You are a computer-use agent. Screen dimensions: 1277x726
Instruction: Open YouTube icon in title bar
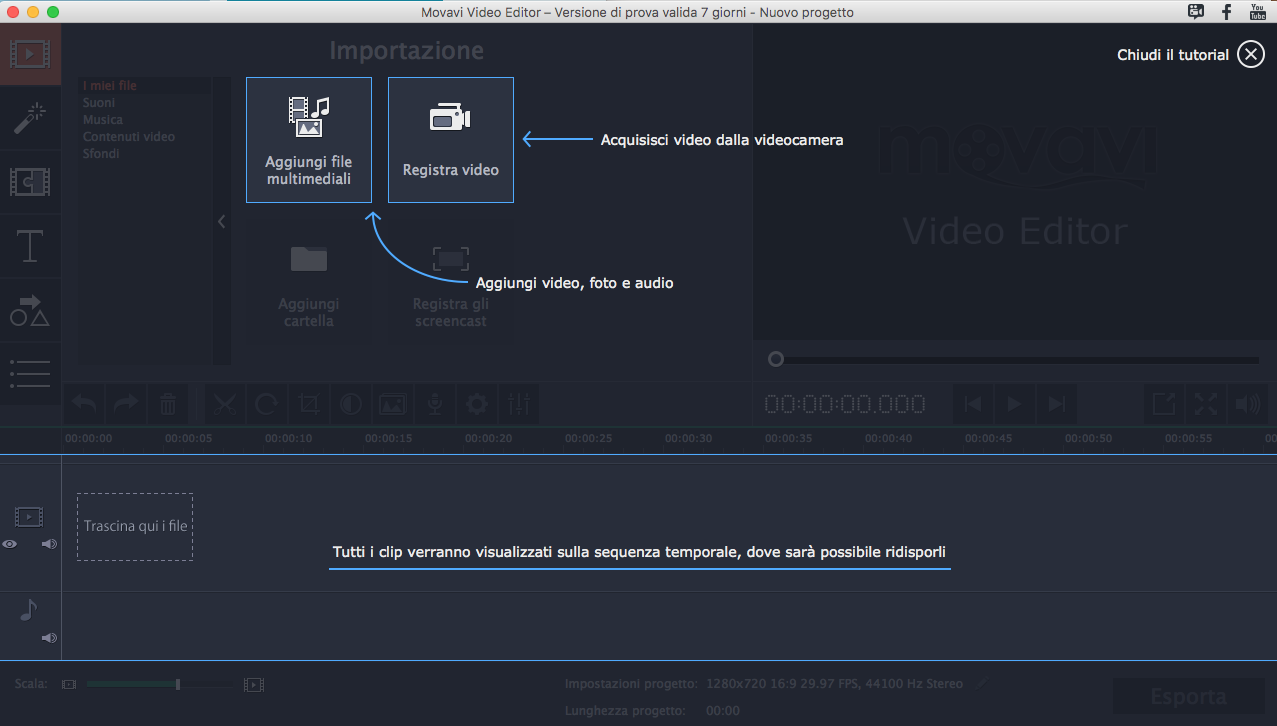[1257, 12]
